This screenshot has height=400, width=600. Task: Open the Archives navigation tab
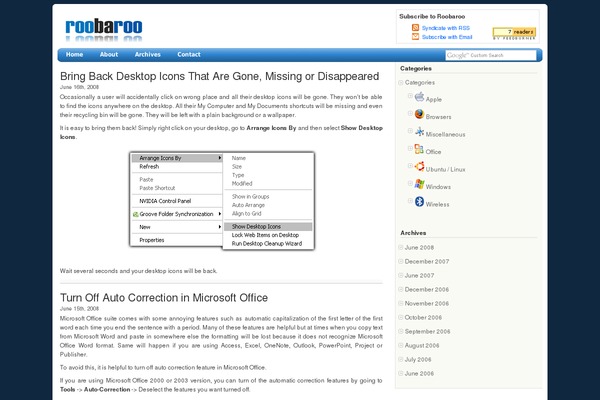pos(147,54)
